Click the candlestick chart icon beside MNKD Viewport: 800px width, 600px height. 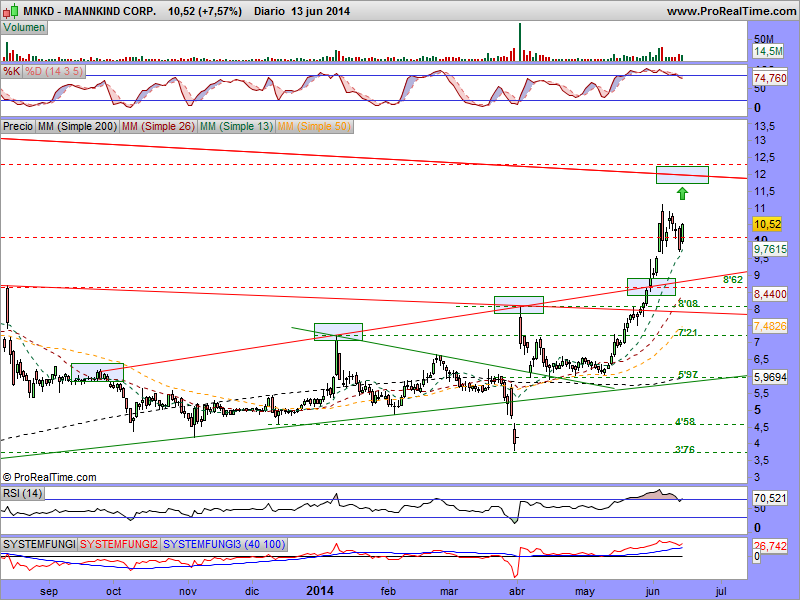pyautogui.click(x=11, y=11)
